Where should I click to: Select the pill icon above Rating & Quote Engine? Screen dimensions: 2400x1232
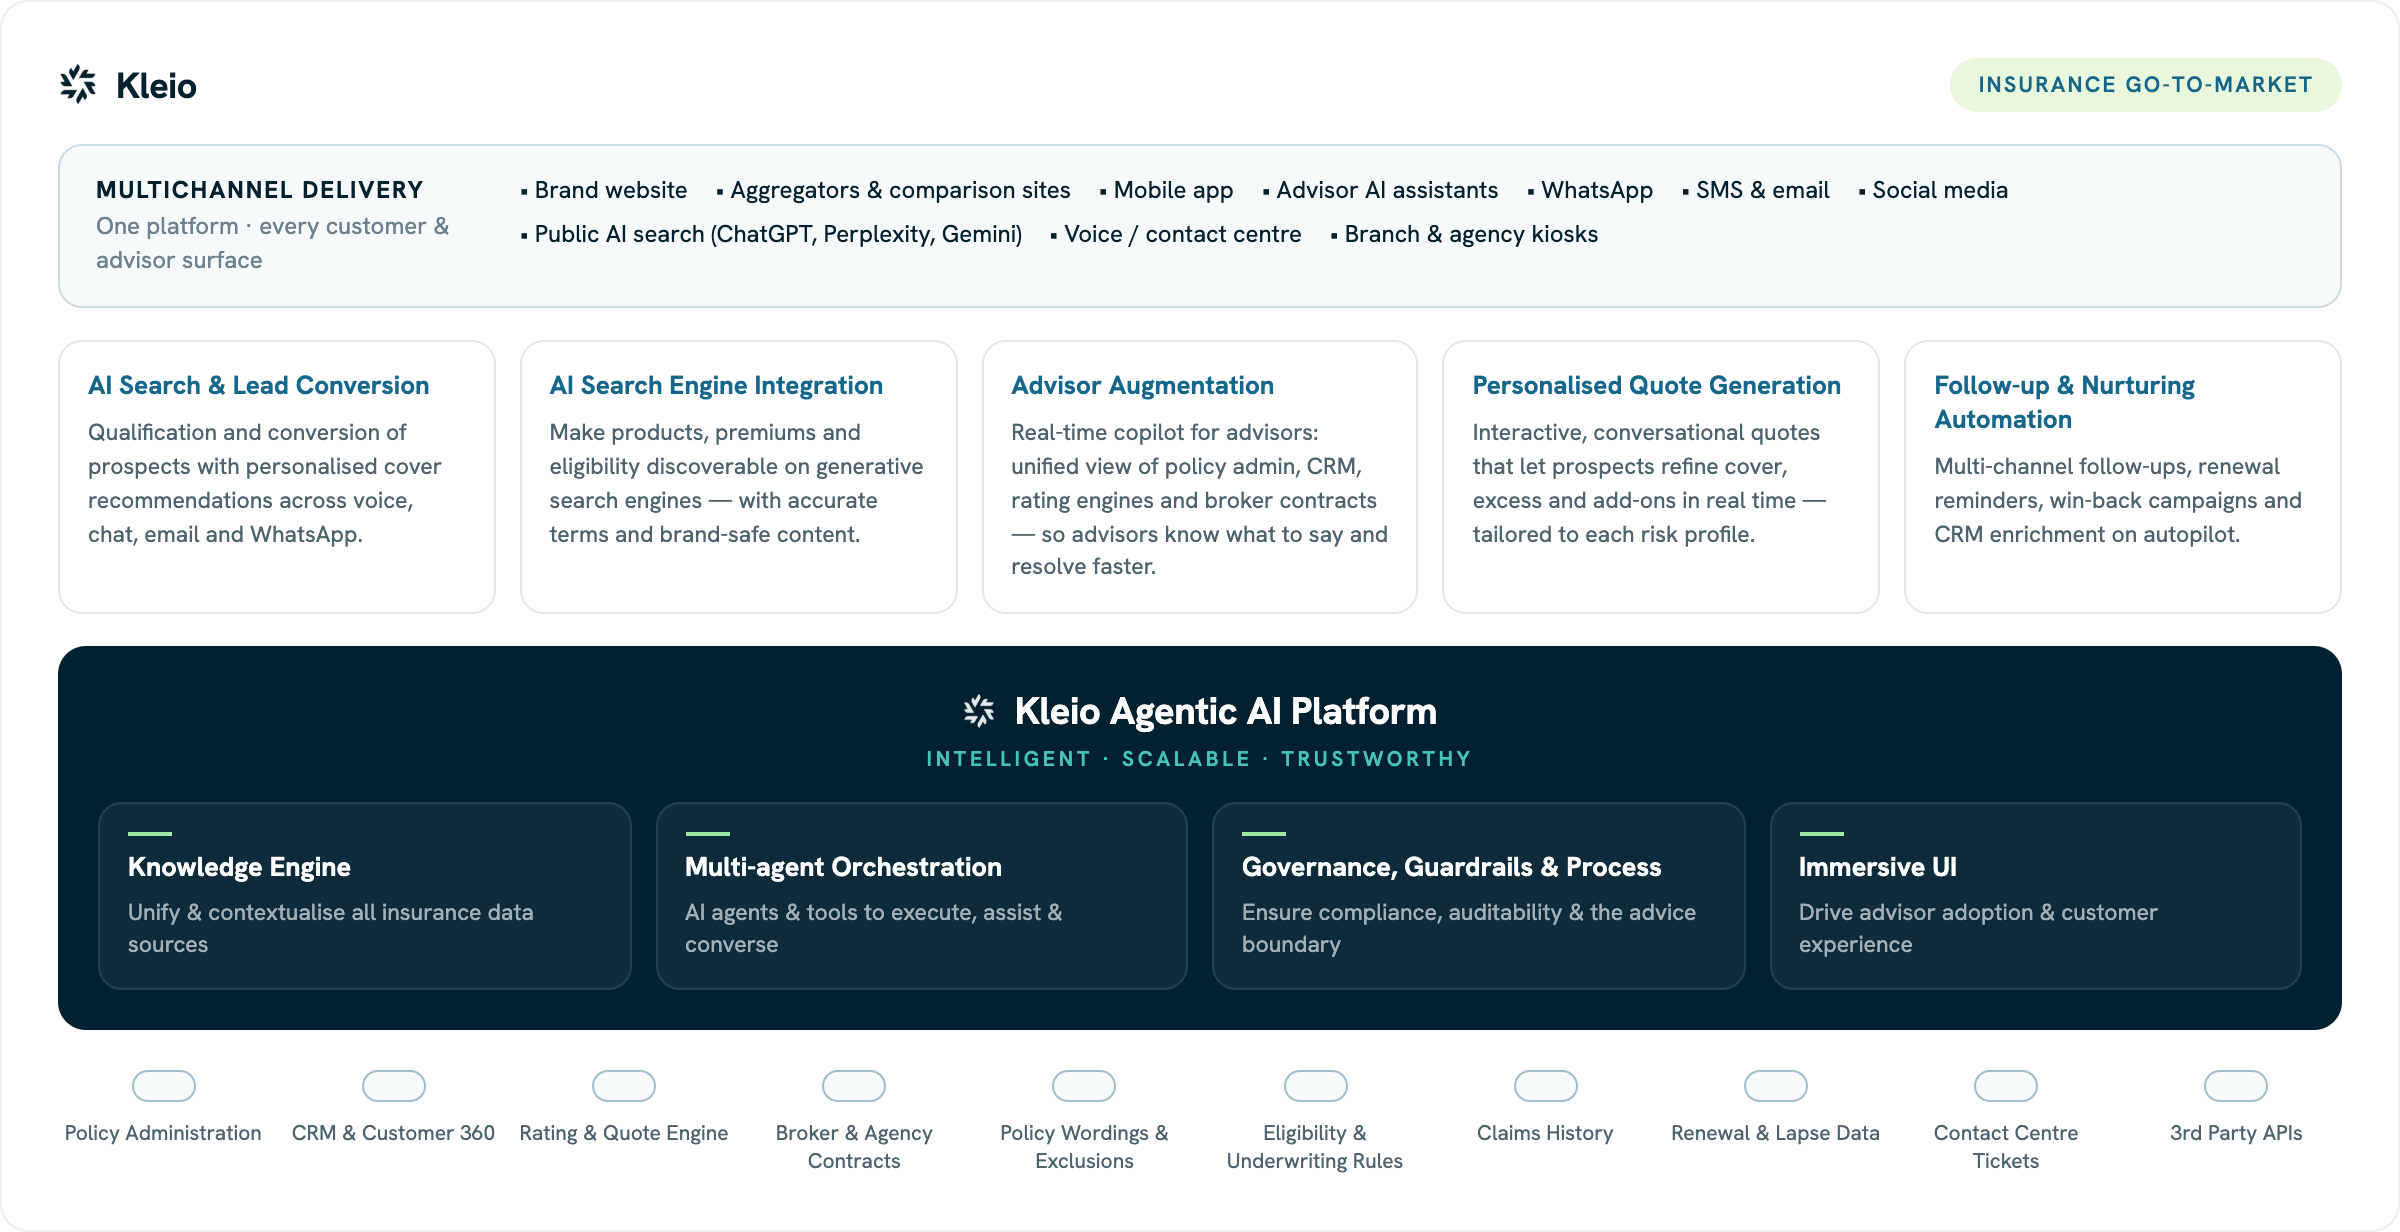[x=624, y=1086]
